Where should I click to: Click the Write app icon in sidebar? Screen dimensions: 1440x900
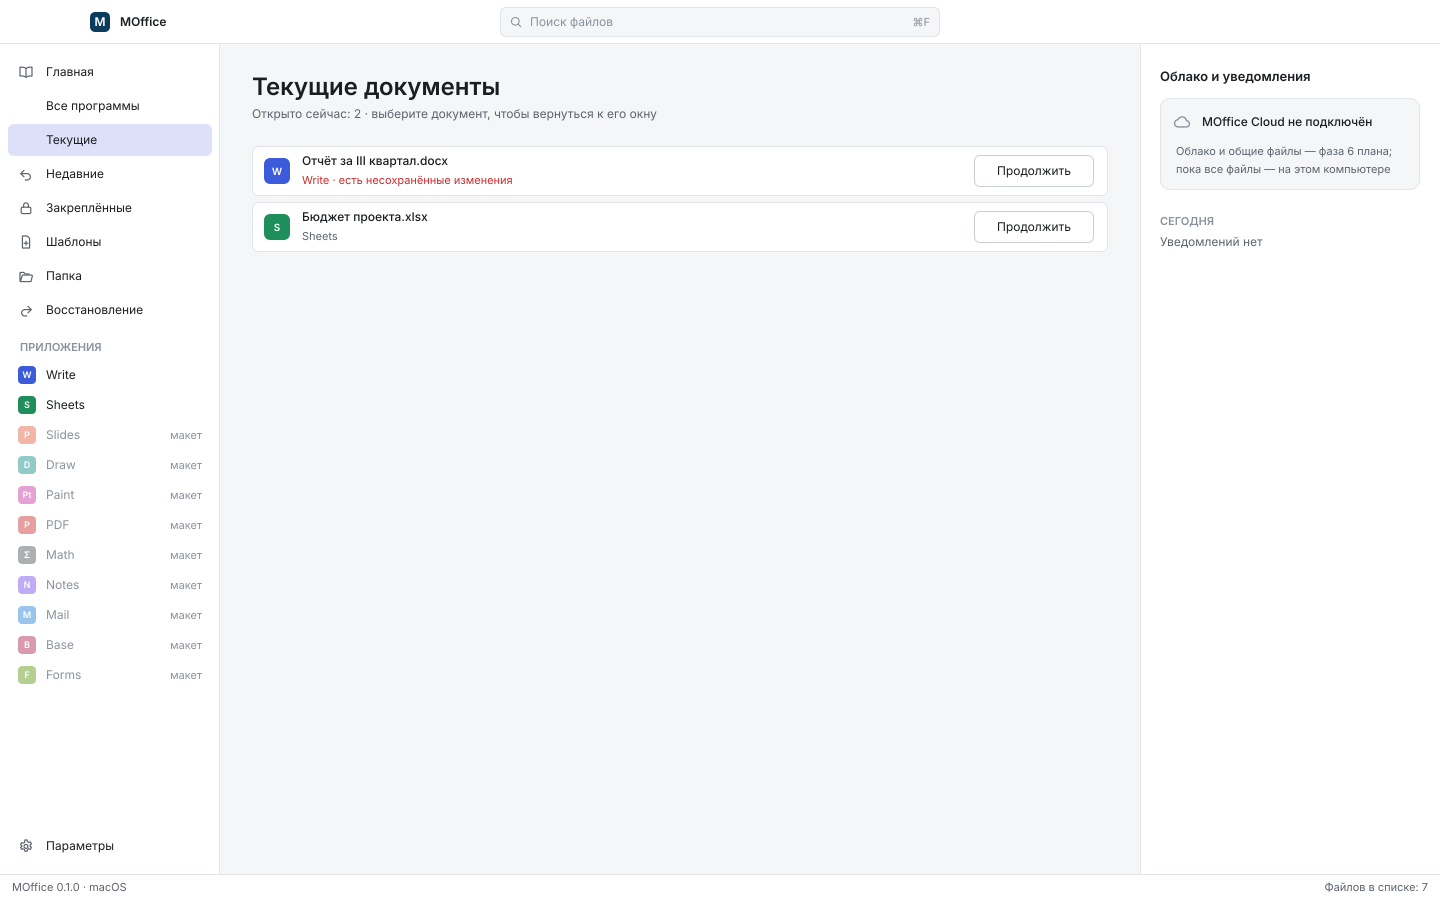point(27,375)
